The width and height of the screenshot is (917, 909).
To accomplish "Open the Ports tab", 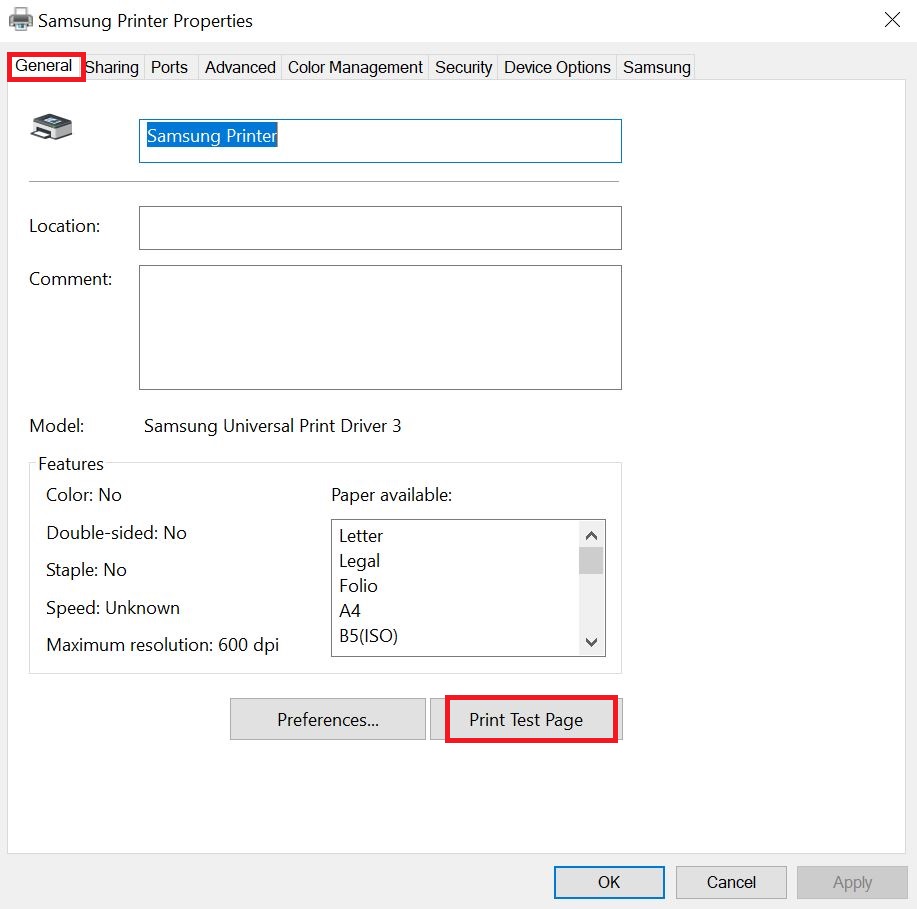I will coord(170,67).
